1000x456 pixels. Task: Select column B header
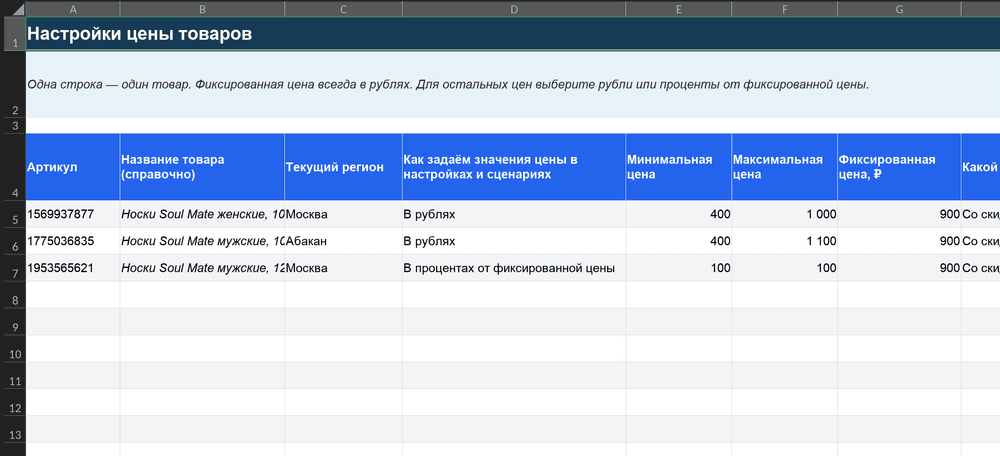click(202, 9)
